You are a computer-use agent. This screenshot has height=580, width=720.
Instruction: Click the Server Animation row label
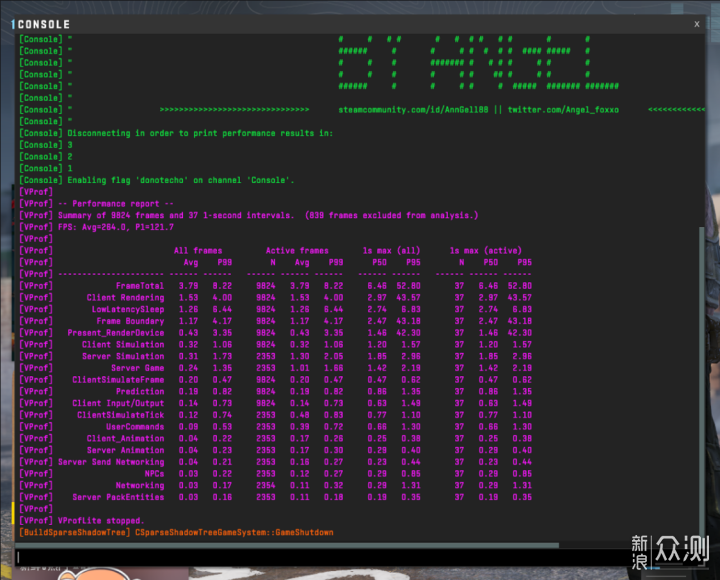point(125,450)
